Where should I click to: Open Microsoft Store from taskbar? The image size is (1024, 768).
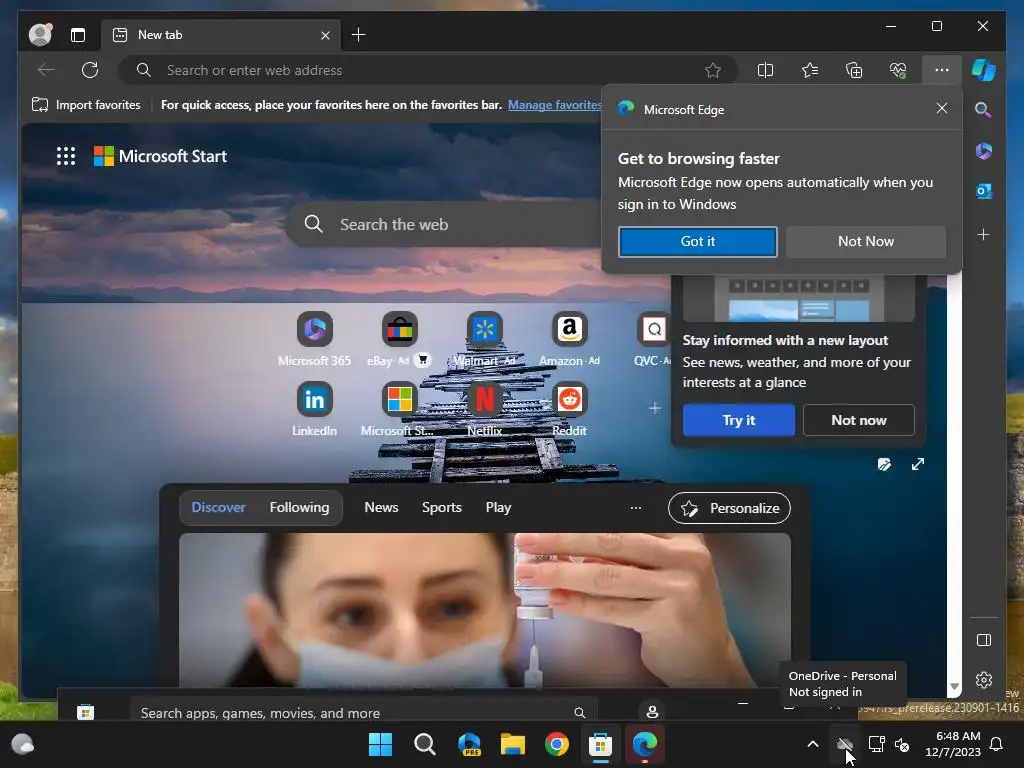tap(600, 744)
